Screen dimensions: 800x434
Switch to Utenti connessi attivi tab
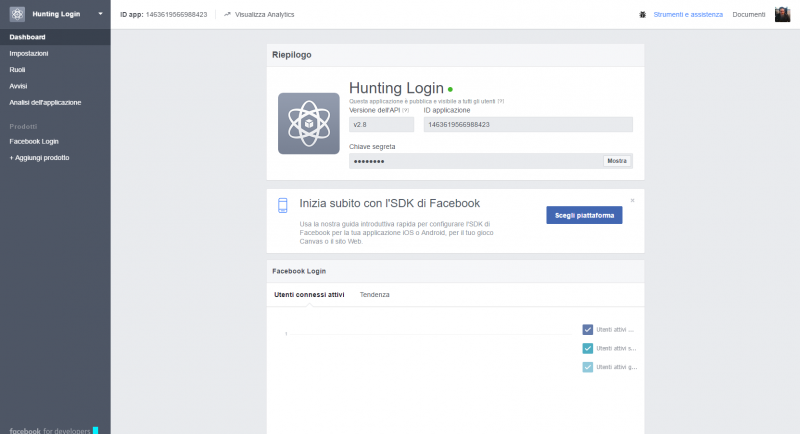coord(309,295)
